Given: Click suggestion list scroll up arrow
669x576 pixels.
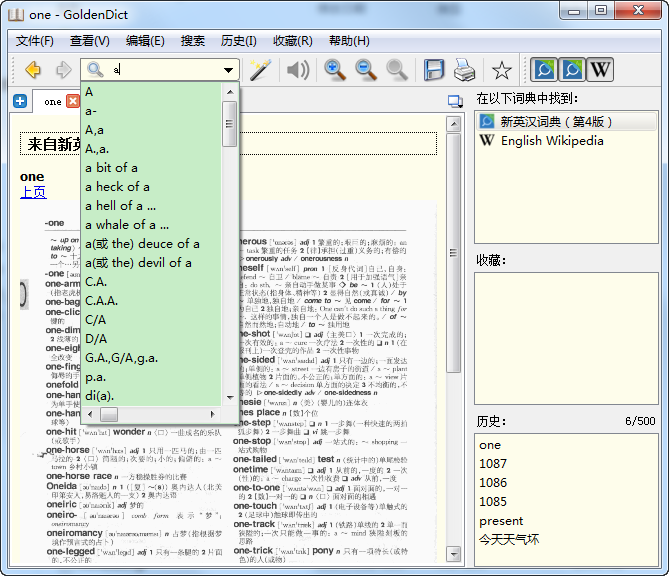Looking at the screenshot, I should tap(230, 92).
